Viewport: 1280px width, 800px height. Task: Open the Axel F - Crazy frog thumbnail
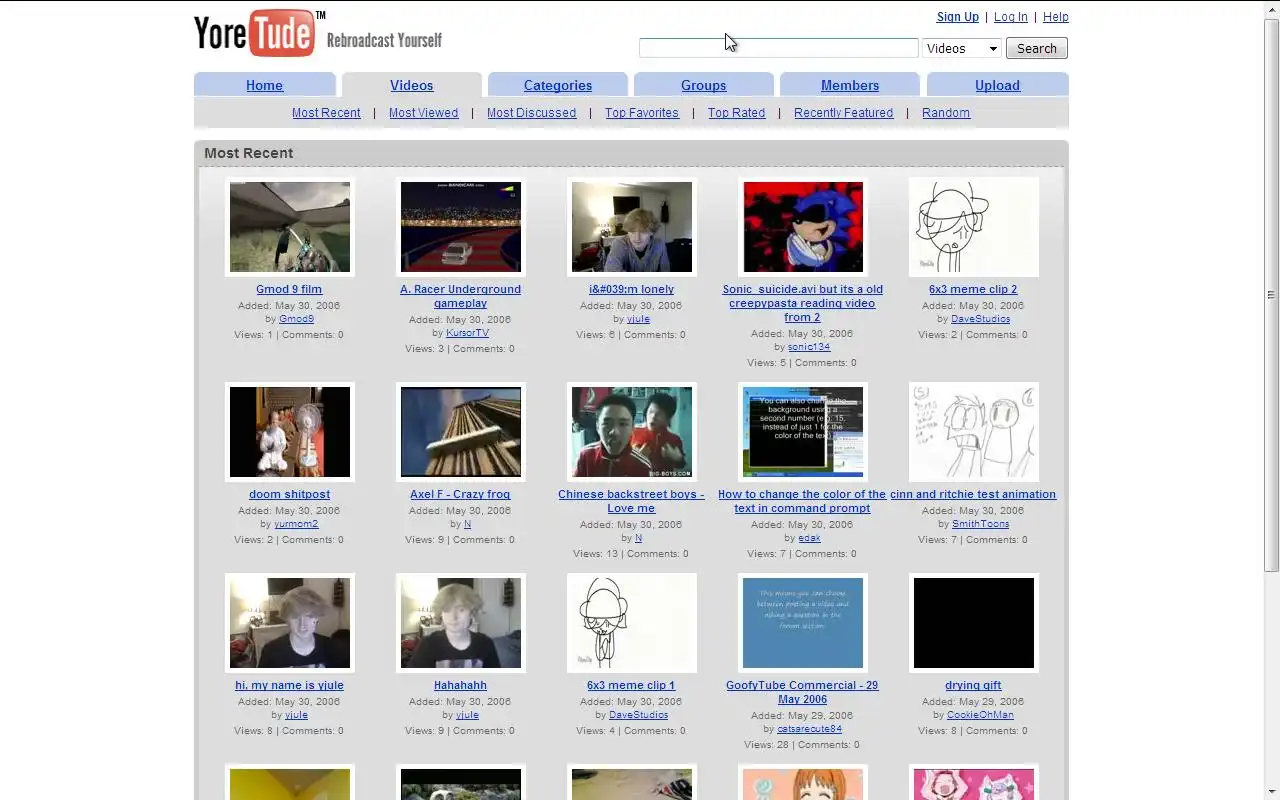[x=461, y=432]
